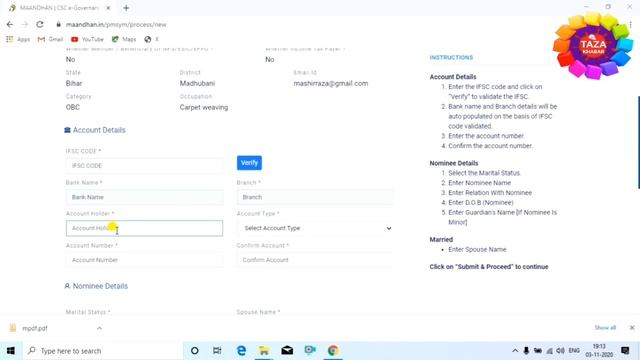
Task: Open Cortana from the taskbar
Action: click(195, 351)
